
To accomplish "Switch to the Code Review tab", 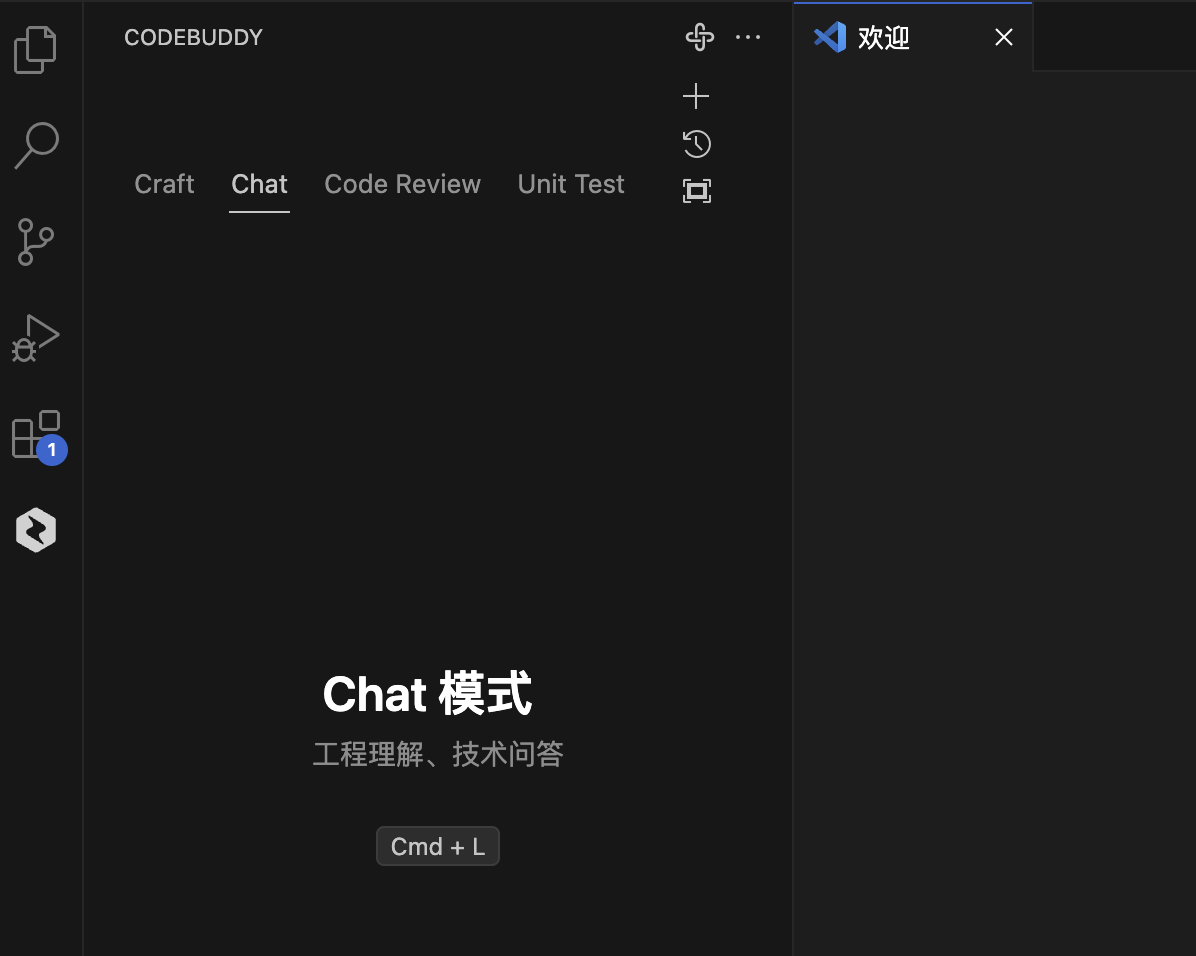I will 402,184.
